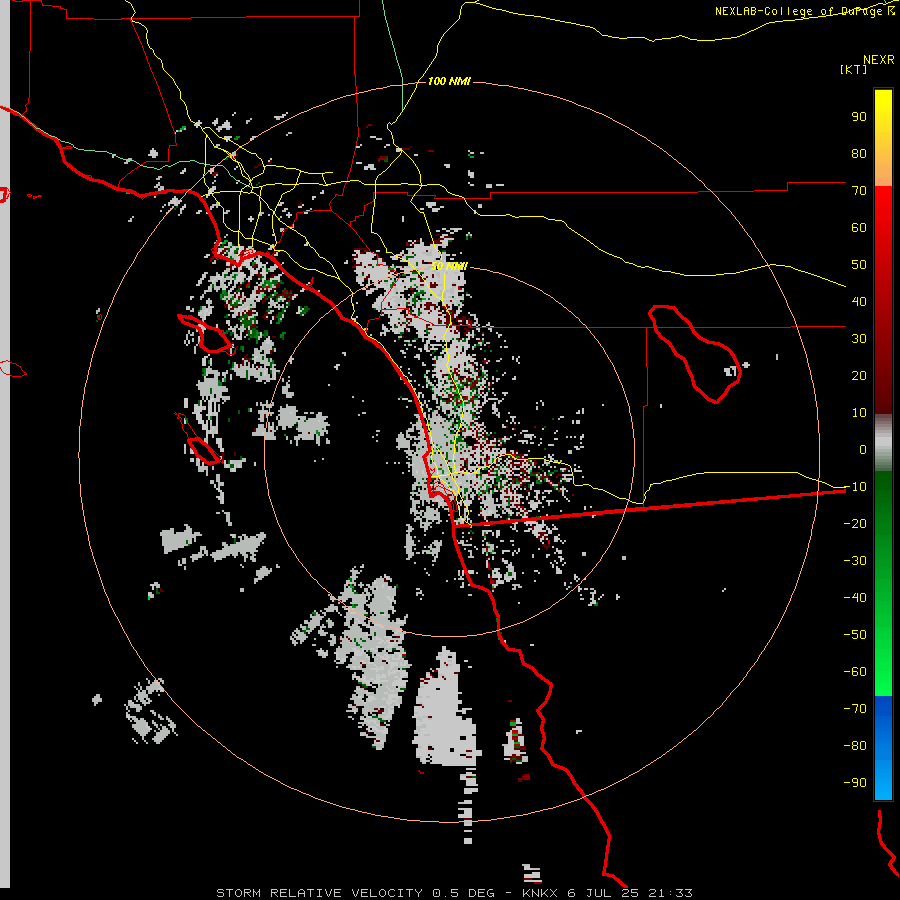
Task: Click the KNKX radar site identifier
Action: click(540, 893)
